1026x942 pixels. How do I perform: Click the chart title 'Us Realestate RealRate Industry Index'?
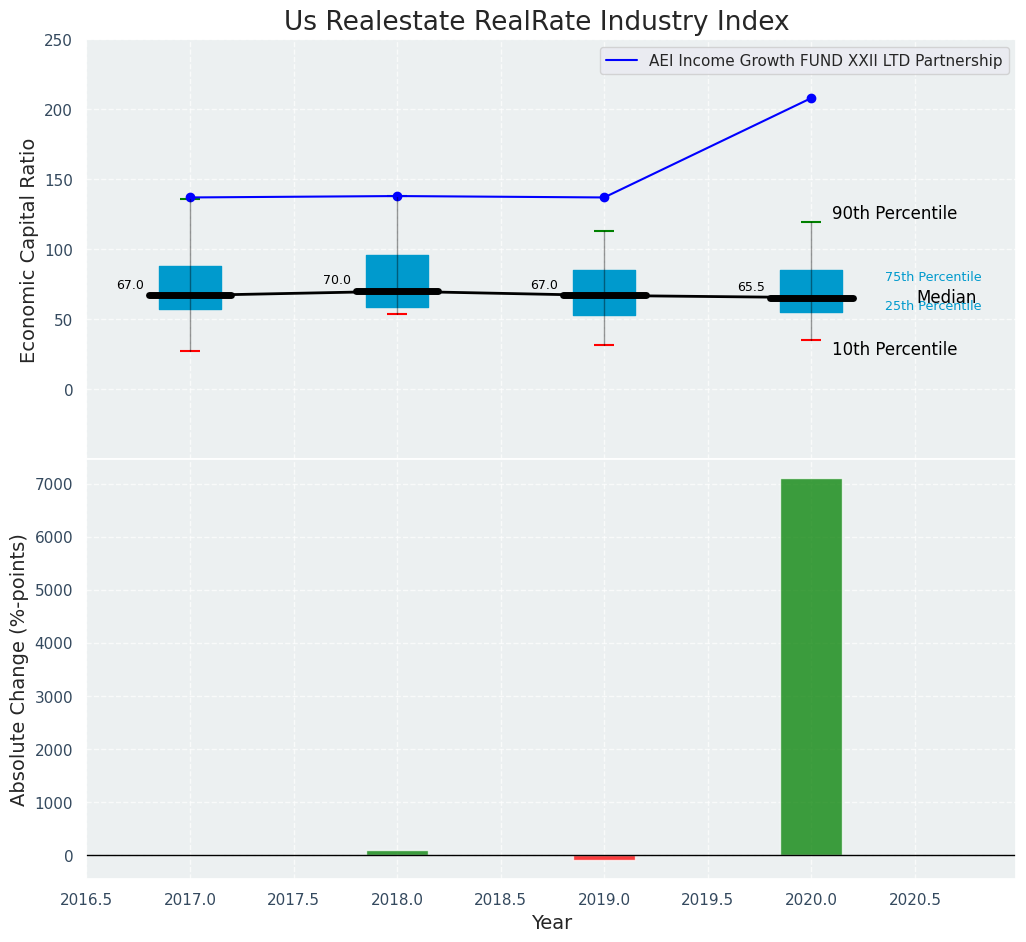pyautogui.click(x=536, y=22)
